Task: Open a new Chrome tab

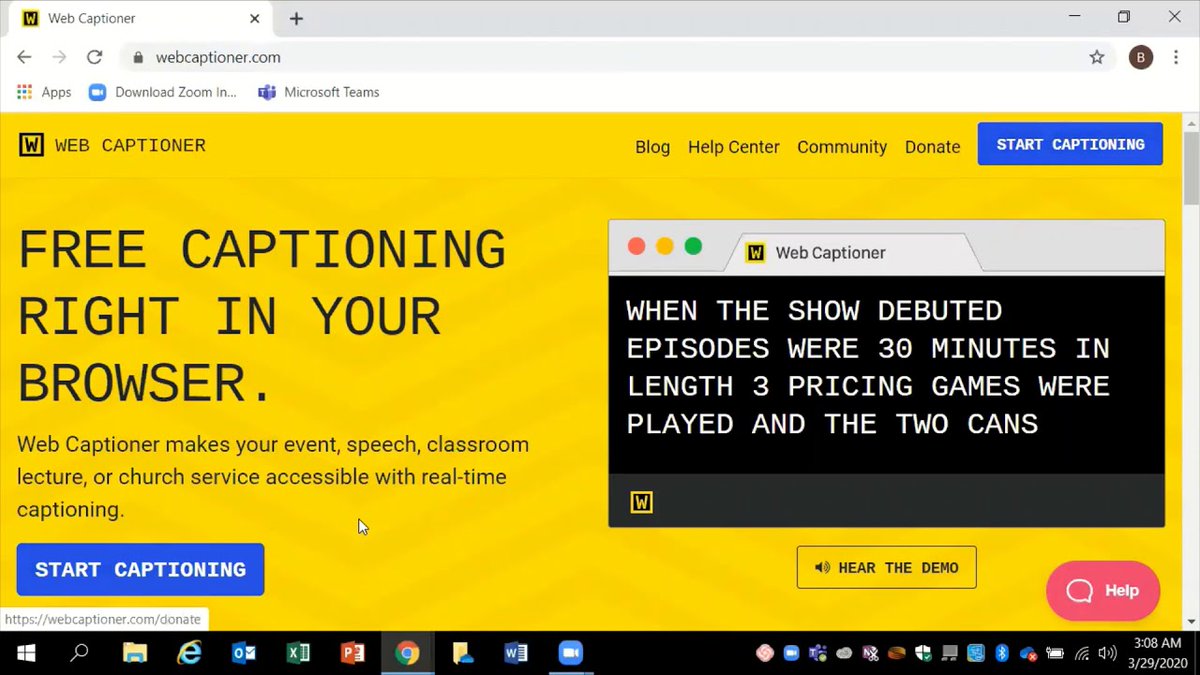Action: point(296,18)
